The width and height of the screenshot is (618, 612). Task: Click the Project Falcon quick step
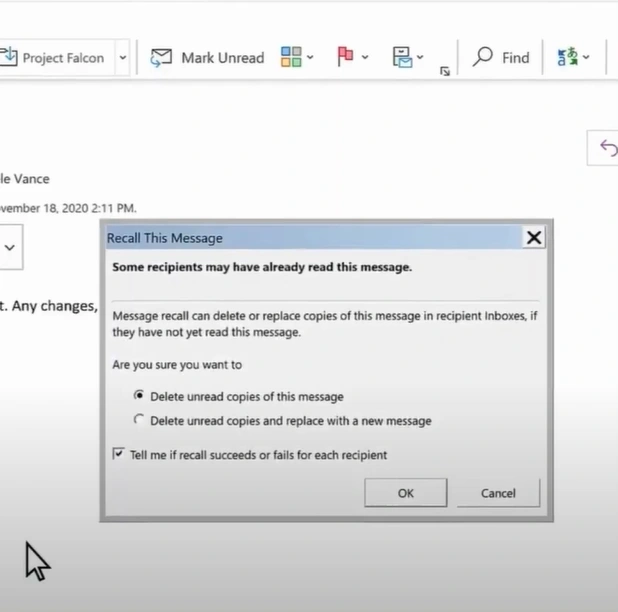click(x=57, y=58)
